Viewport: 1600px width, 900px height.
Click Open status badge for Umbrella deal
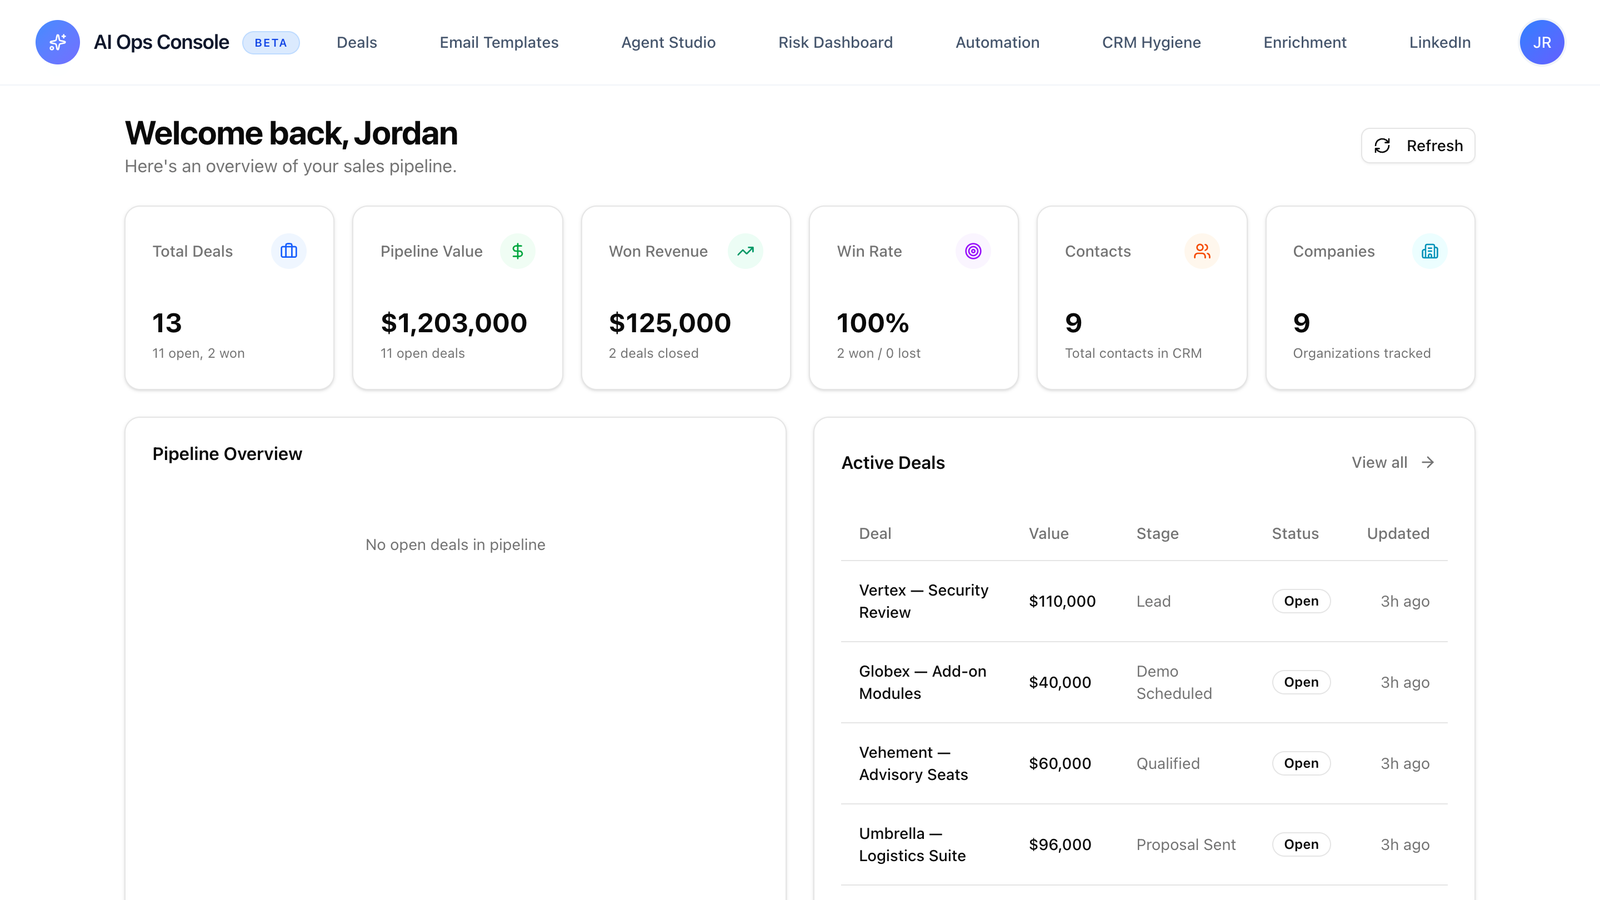(1301, 844)
